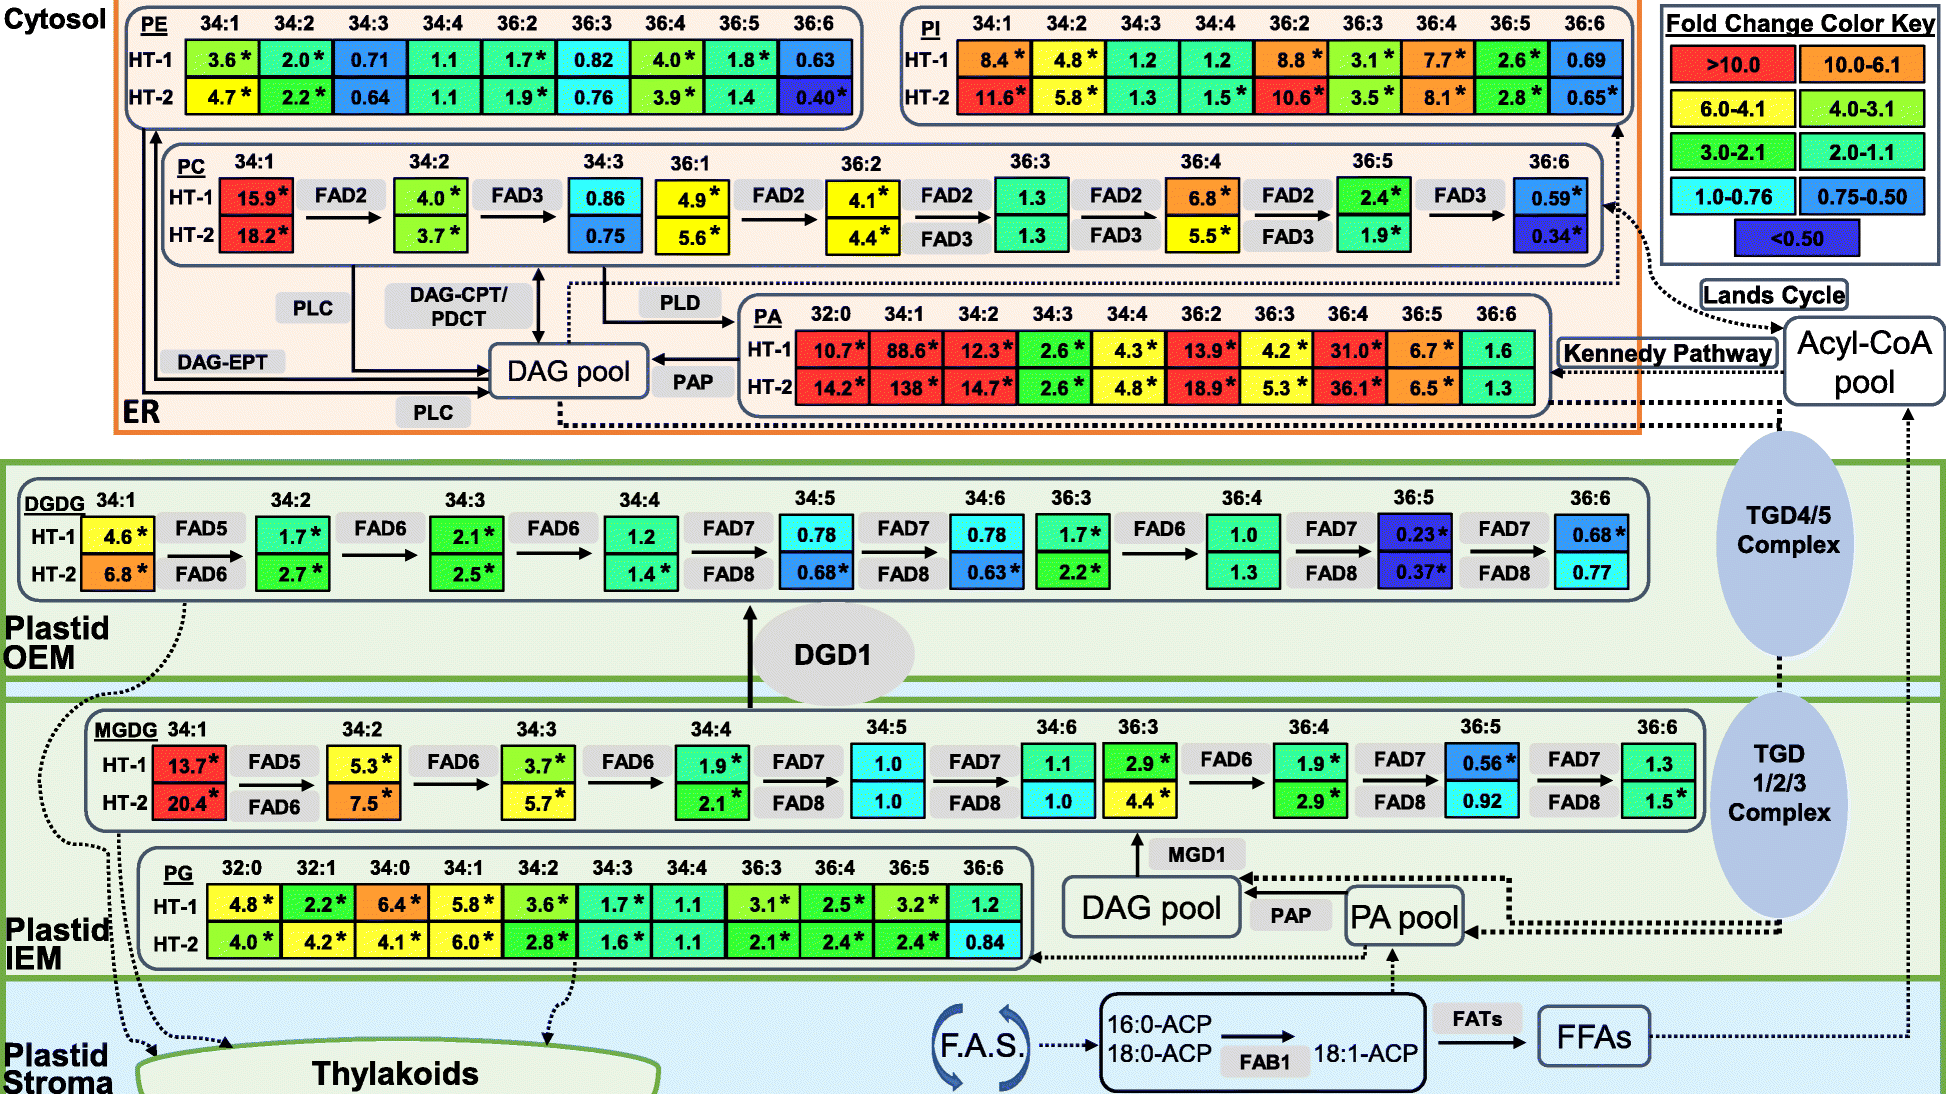Click the FAB1 enzyme label
This screenshot has width=1946, height=1094.
[x=1264, y=1062]
